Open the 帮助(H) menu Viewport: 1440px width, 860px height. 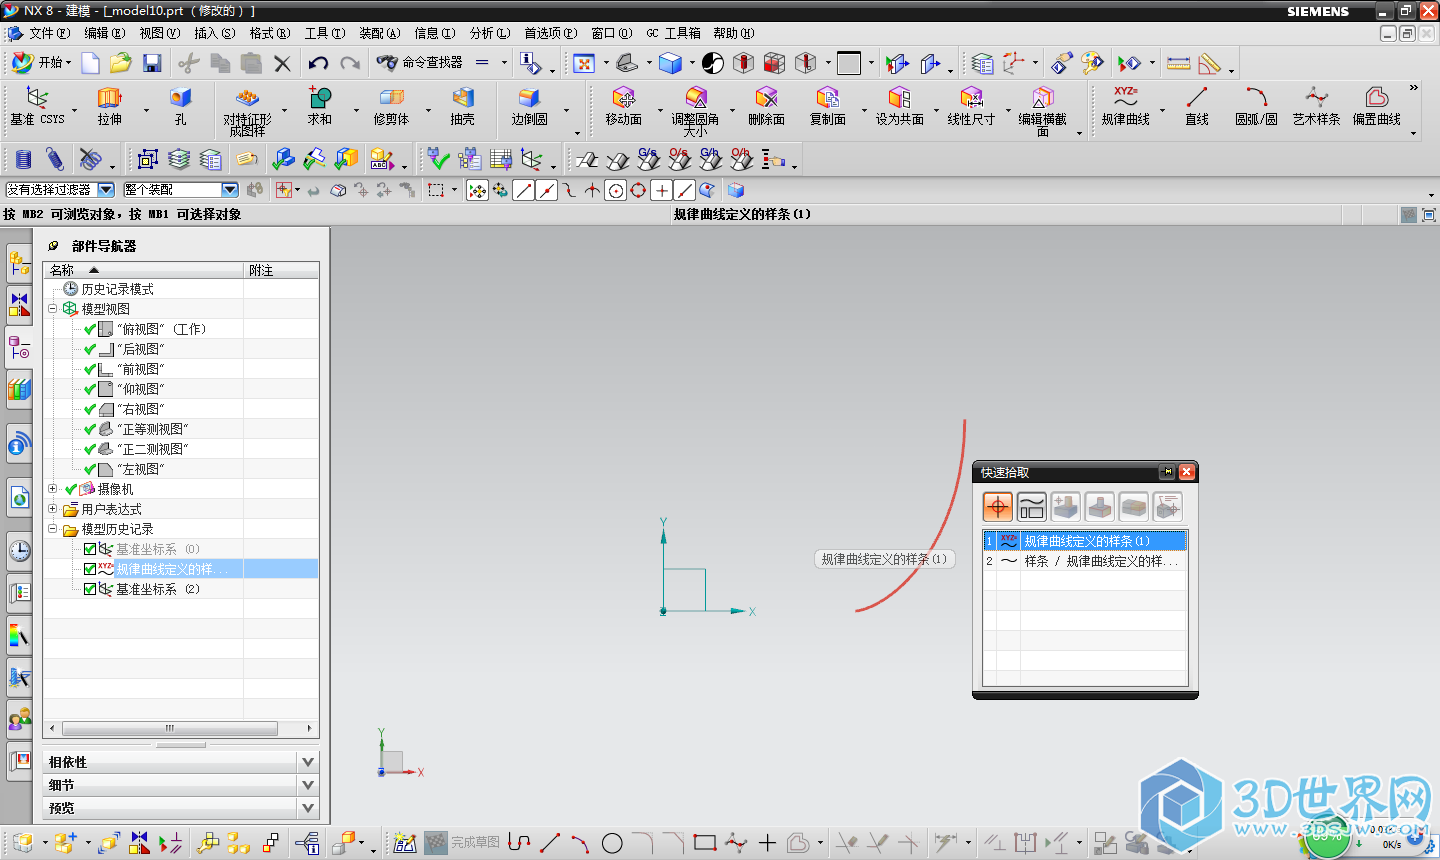[734, 33]
